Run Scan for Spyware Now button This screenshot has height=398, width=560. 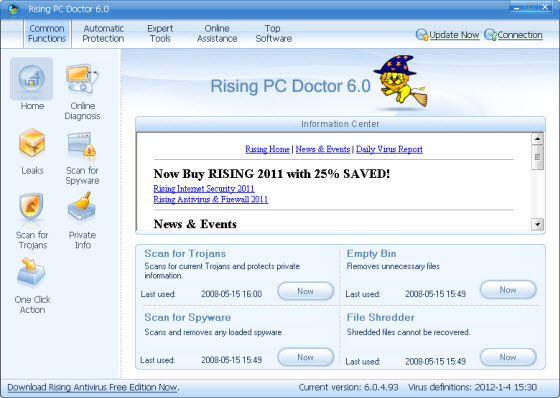(306, 357)
